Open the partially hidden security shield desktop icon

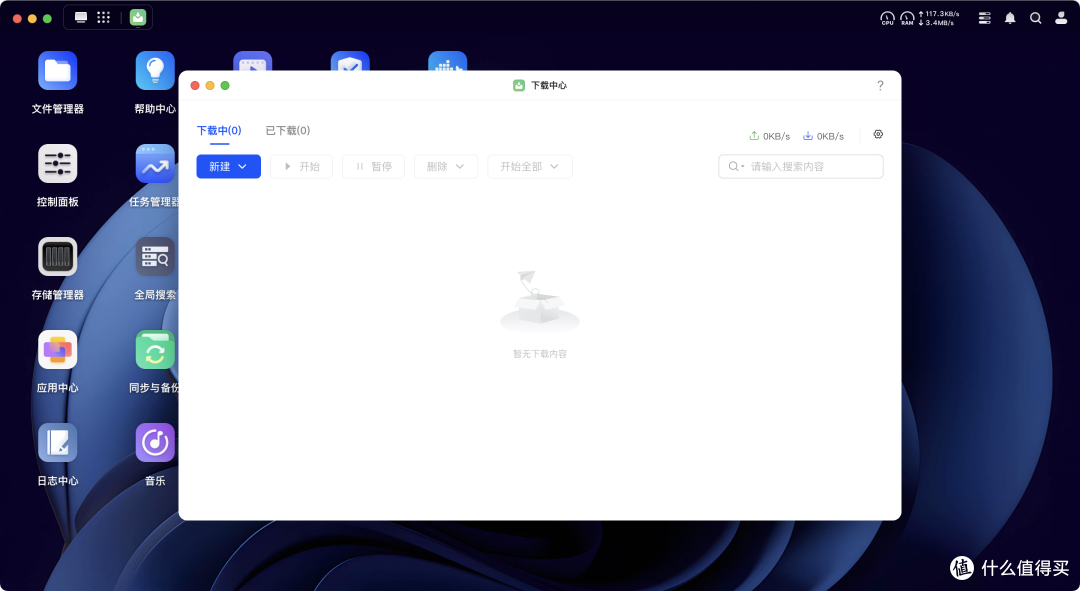pos(350,61)
